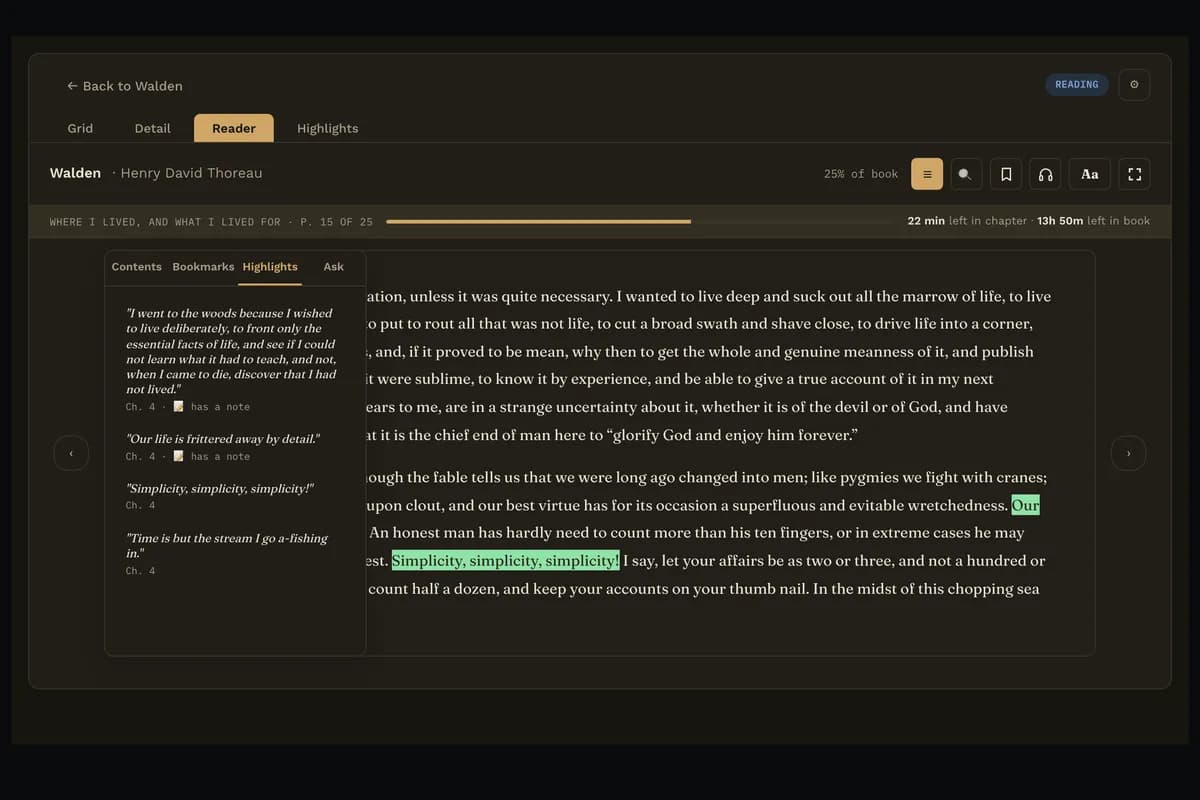Toggle the contents panel list icon
This screenshot has width=1200, height=800.
coord(927,174)
